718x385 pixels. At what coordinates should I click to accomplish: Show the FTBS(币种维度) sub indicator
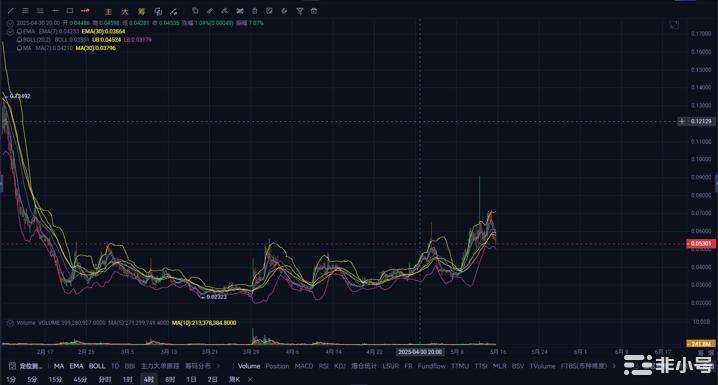tap(584, 366)
